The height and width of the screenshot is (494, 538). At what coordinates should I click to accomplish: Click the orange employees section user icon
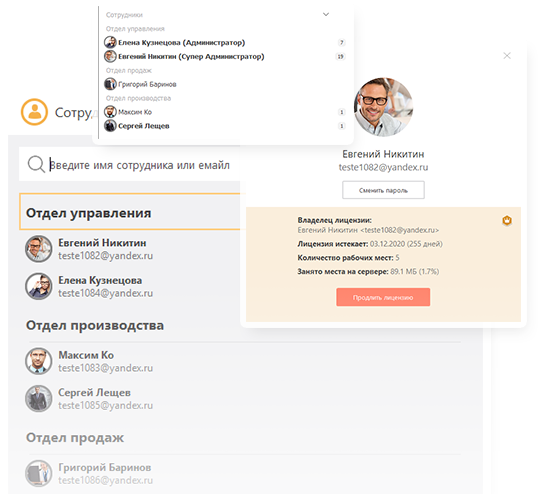point(34,112)
